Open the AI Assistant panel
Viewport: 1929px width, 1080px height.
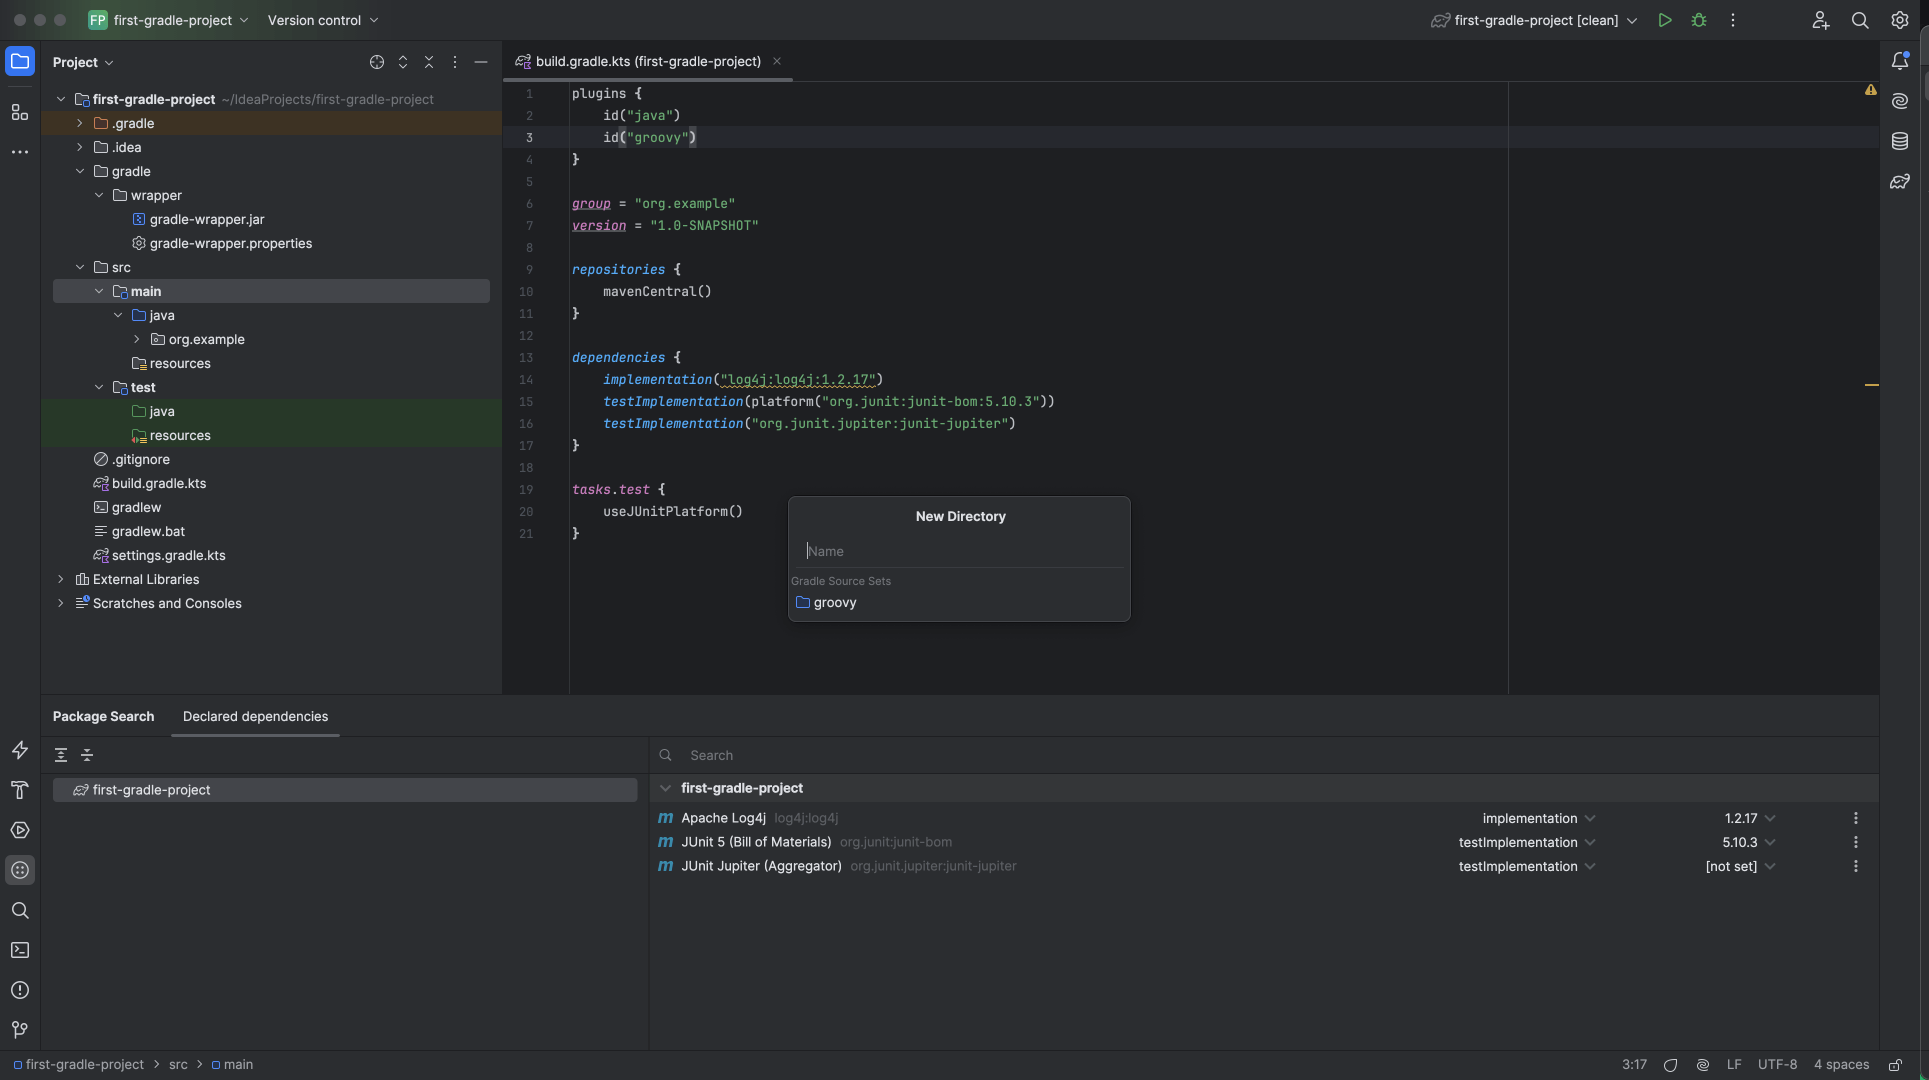(x=1899, y=101)
